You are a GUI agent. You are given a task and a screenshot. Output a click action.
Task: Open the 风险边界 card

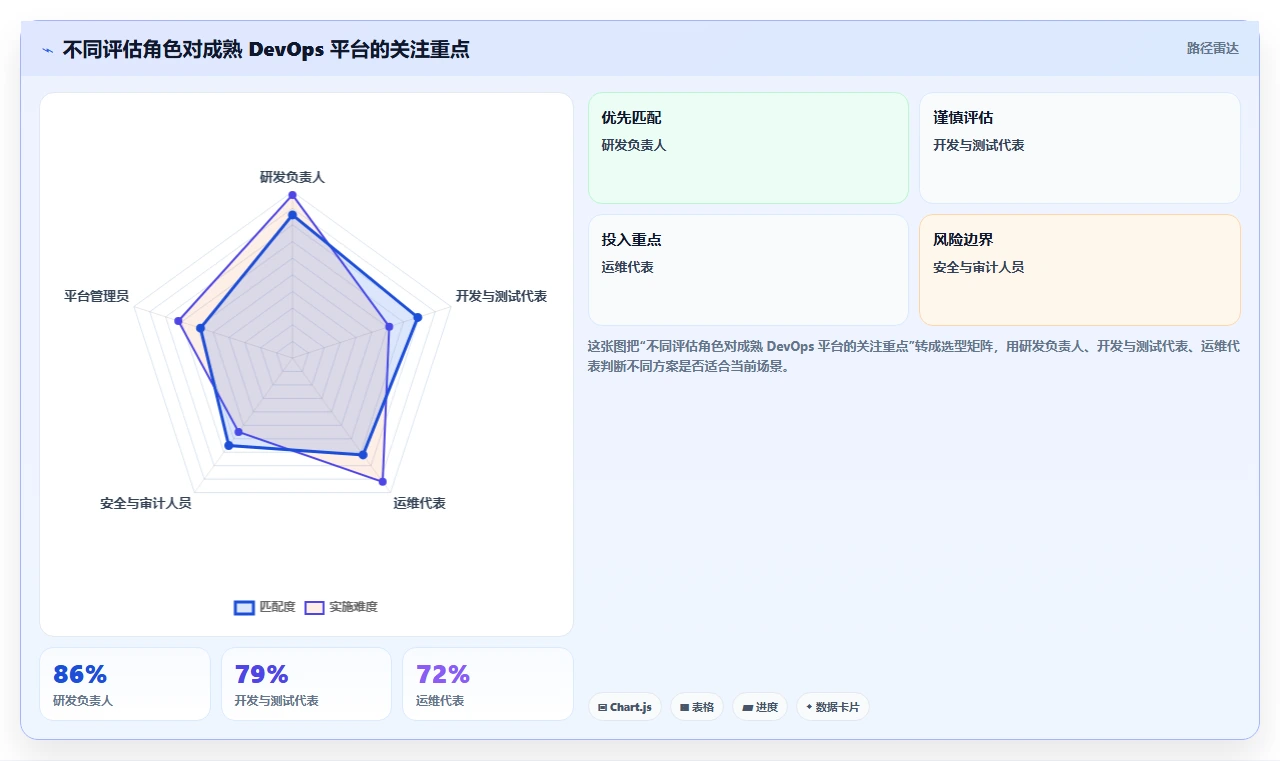click(x=1080, y=270)
